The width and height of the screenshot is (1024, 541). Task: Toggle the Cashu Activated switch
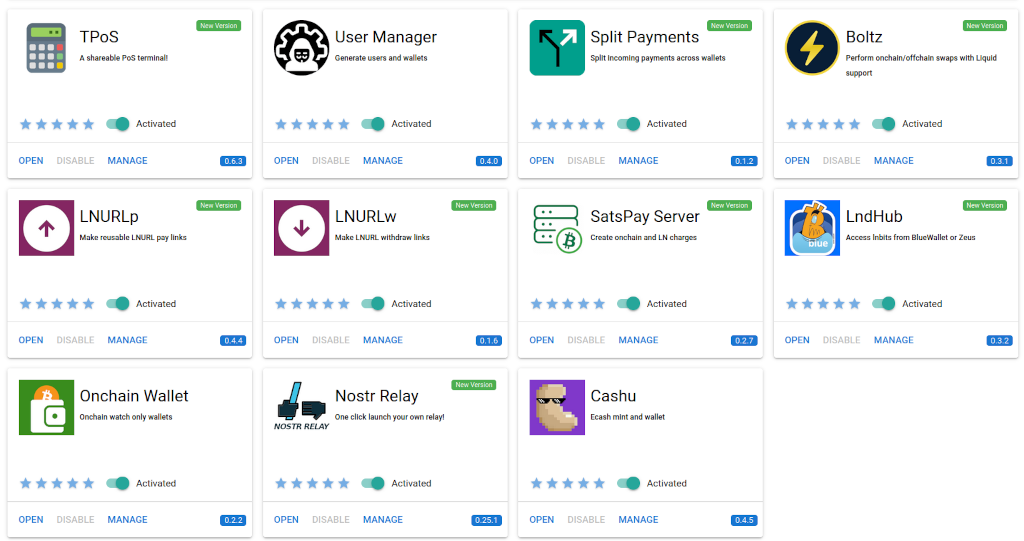[628, 483]
